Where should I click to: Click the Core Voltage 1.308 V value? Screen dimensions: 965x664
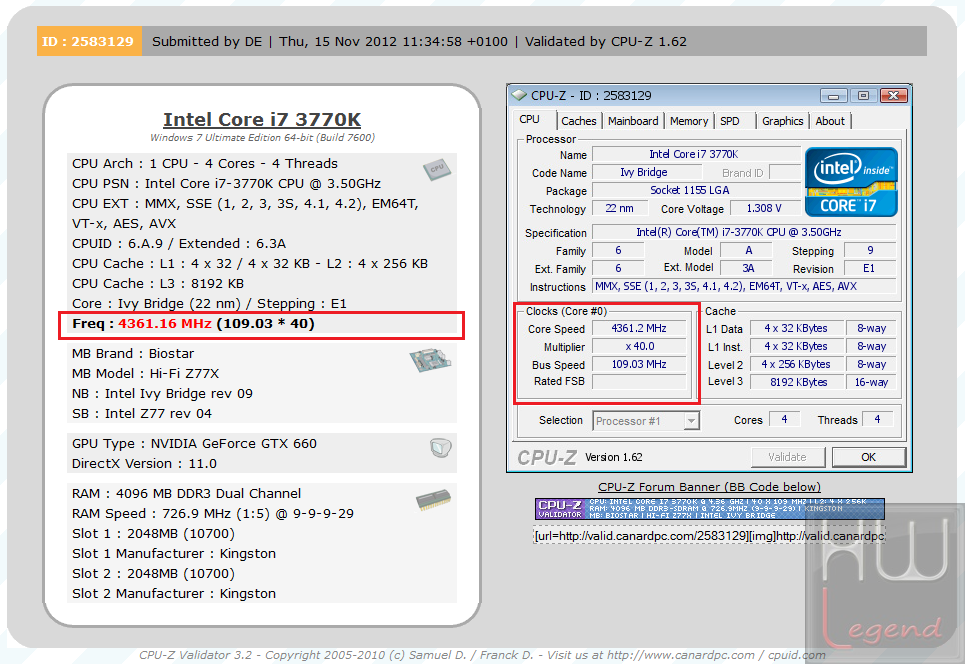(x=764, y=208)
